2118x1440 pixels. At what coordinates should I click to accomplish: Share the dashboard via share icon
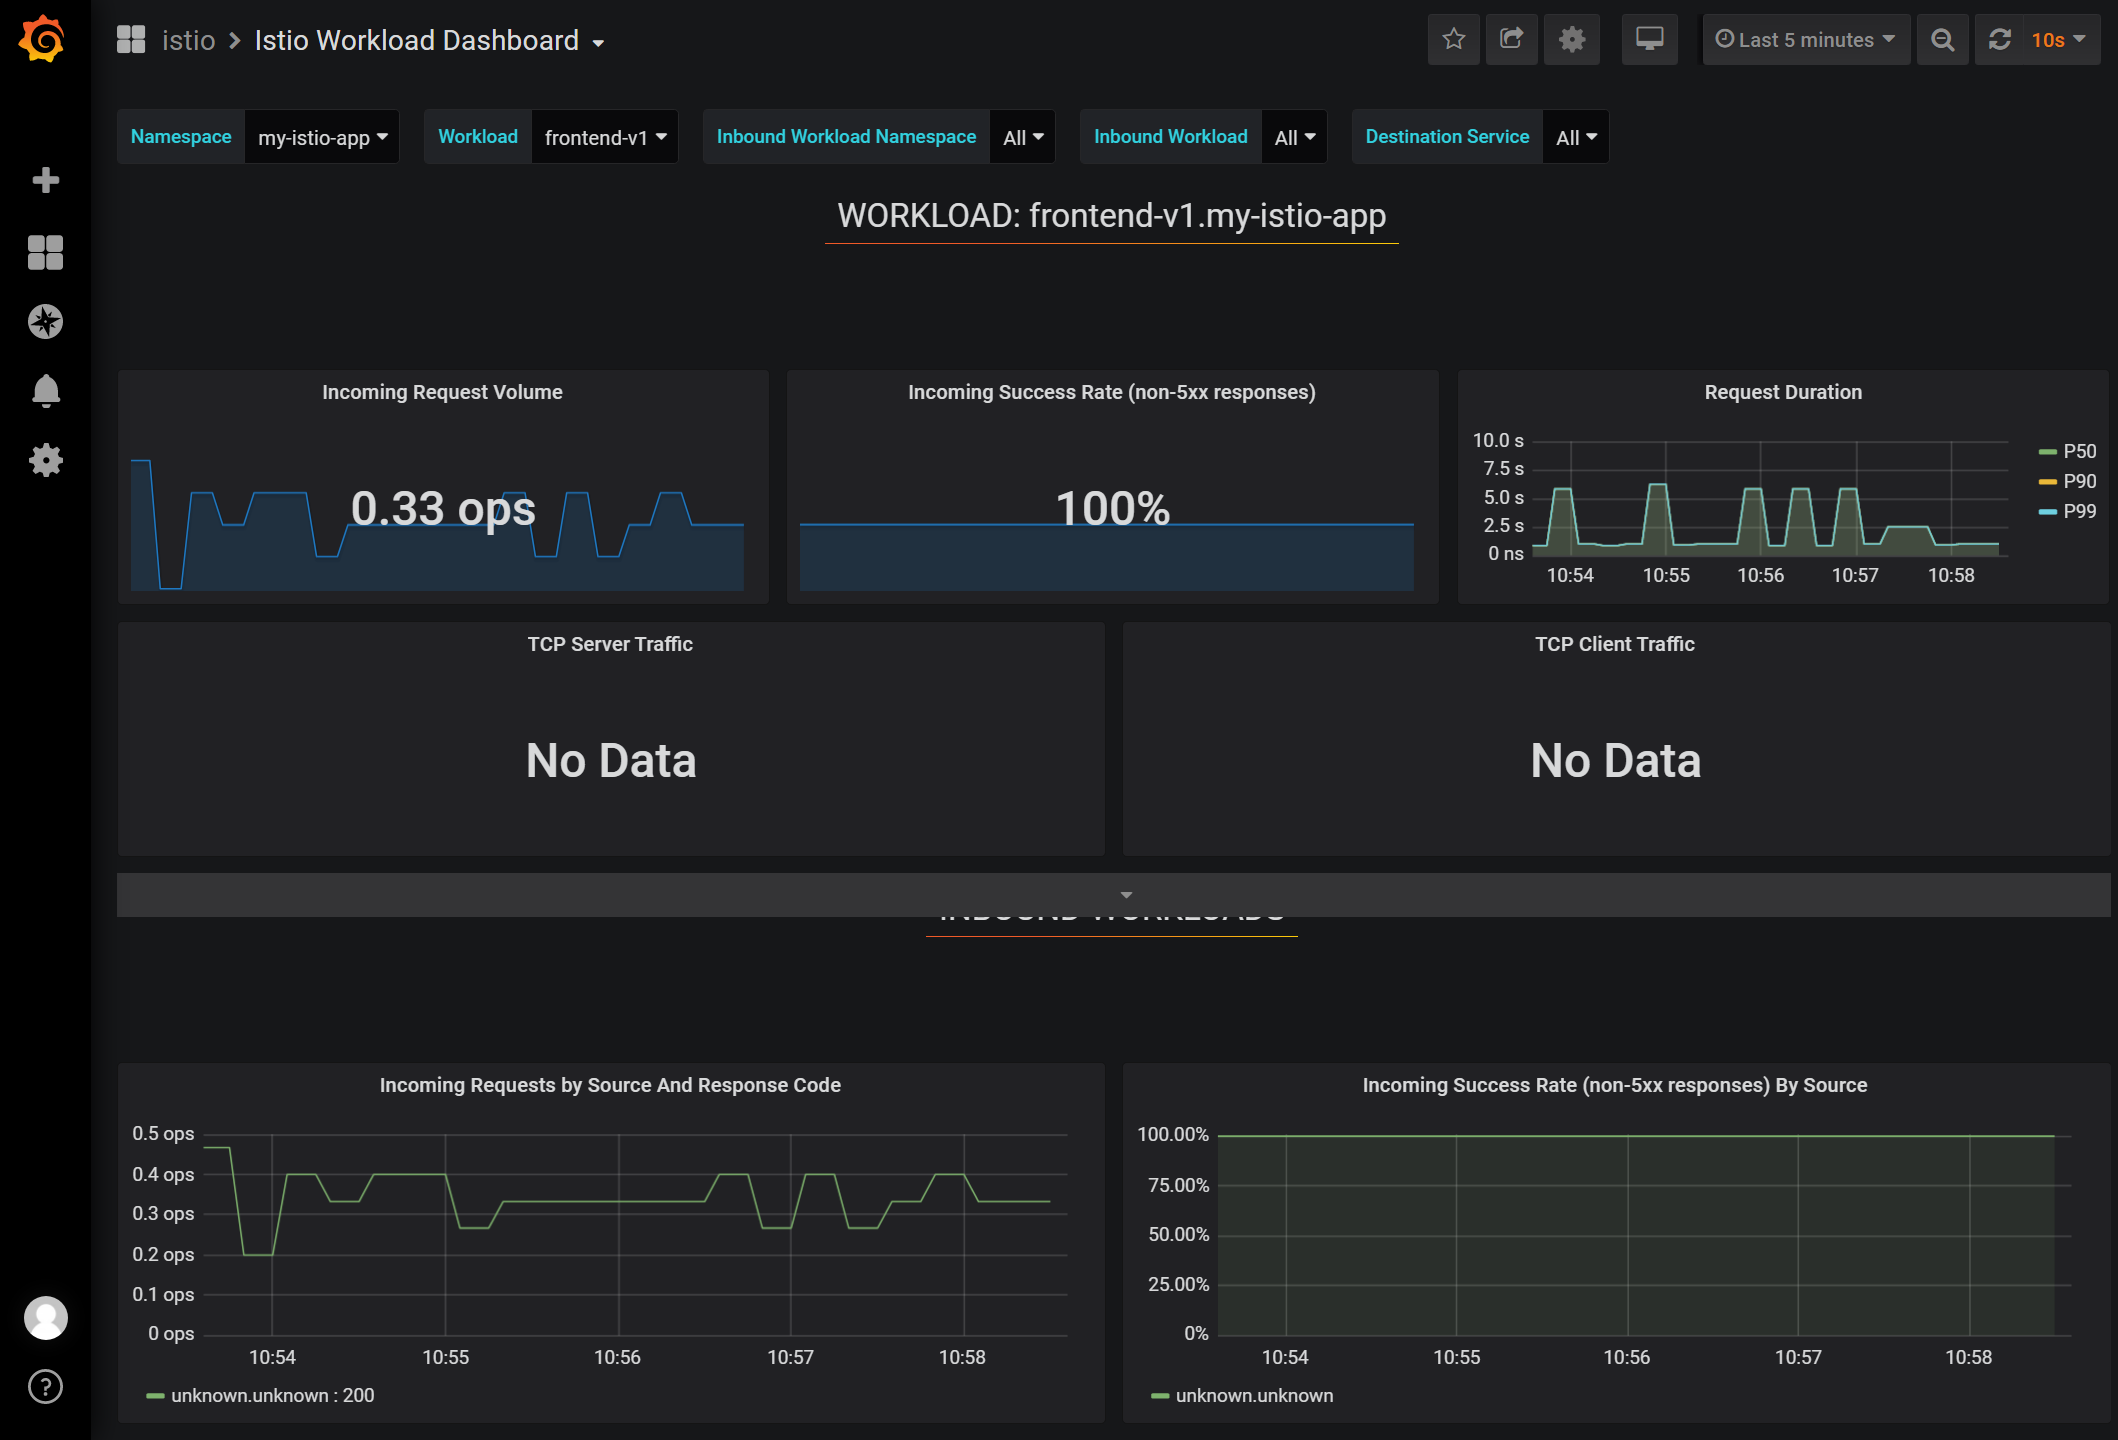pyautogui.click(x=1512, y=40)
